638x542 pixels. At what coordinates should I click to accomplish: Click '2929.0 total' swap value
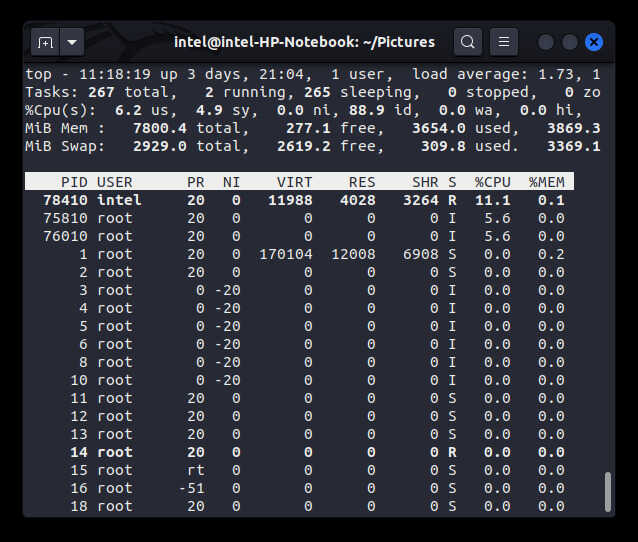[191, 146]
